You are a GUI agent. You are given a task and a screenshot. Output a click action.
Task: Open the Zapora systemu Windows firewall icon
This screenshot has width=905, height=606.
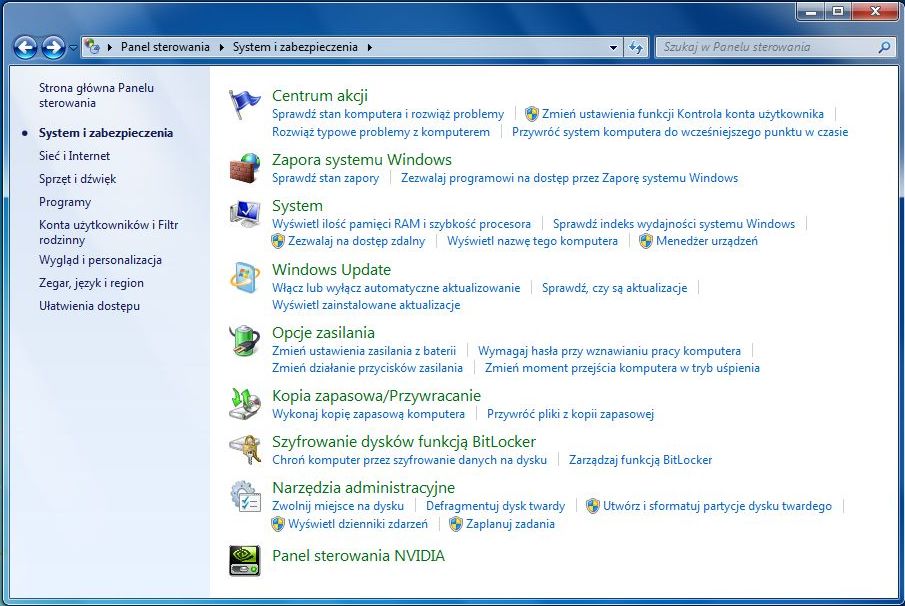245,168
